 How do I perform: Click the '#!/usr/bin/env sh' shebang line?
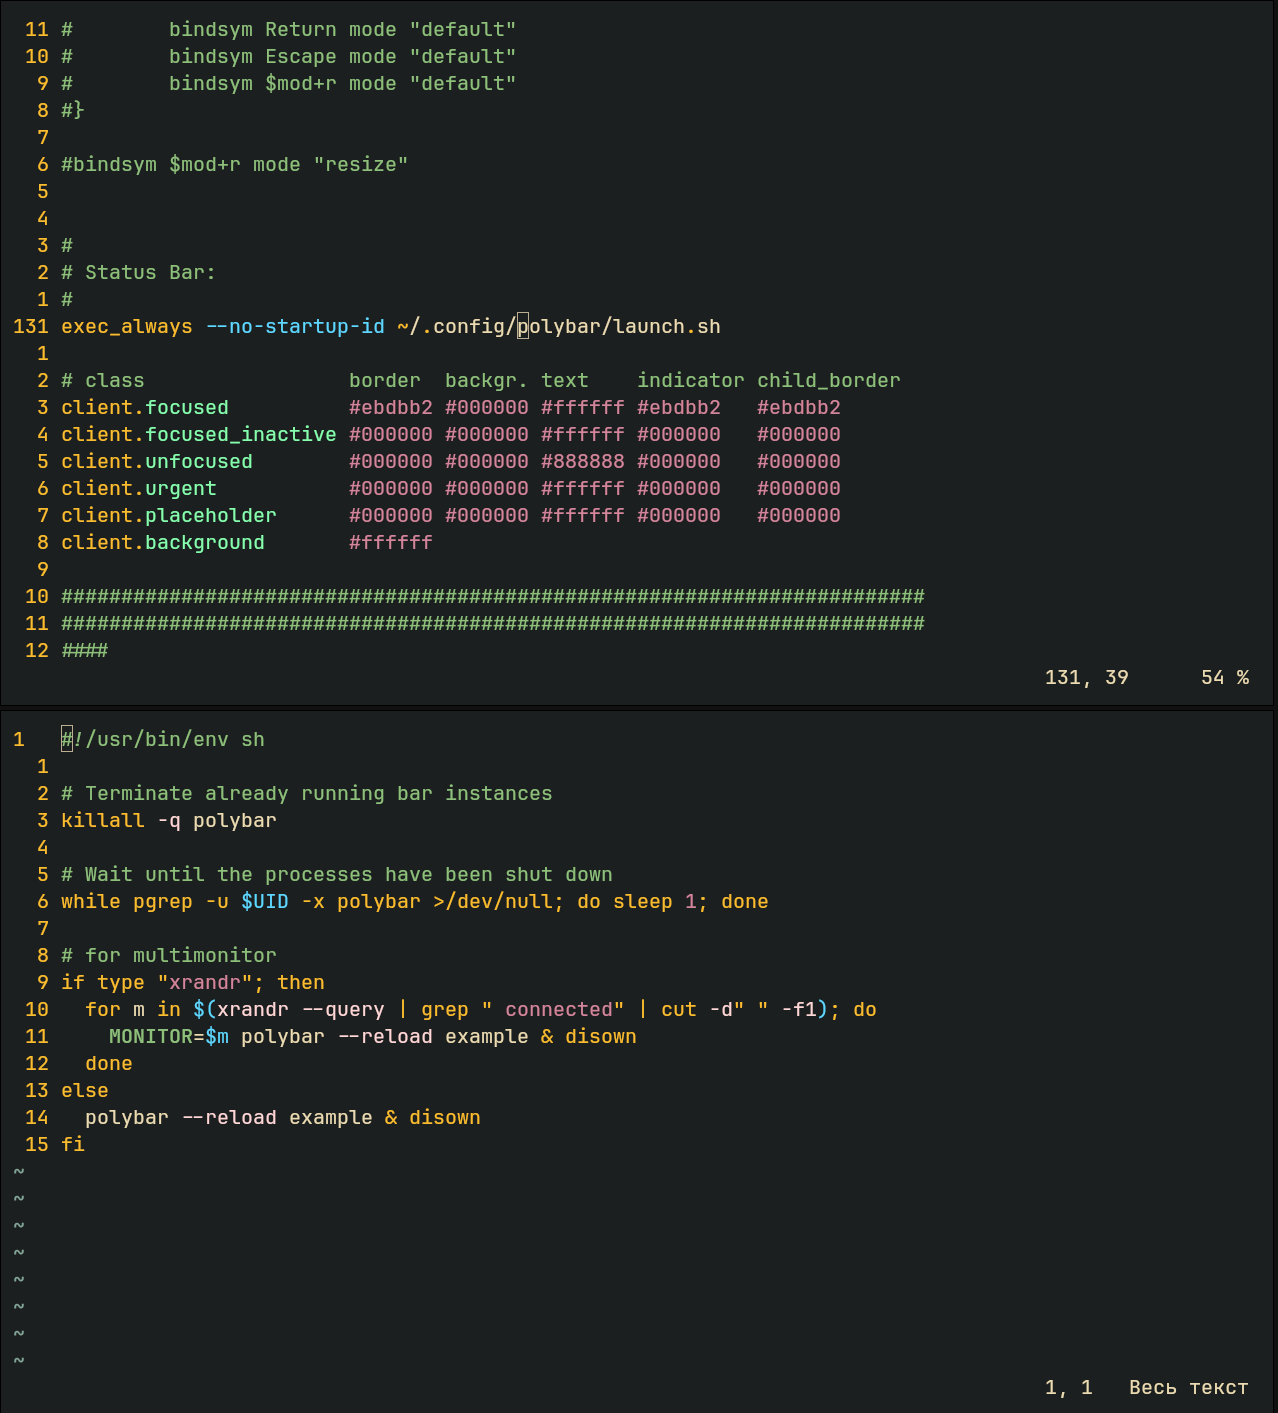(163, 740)
